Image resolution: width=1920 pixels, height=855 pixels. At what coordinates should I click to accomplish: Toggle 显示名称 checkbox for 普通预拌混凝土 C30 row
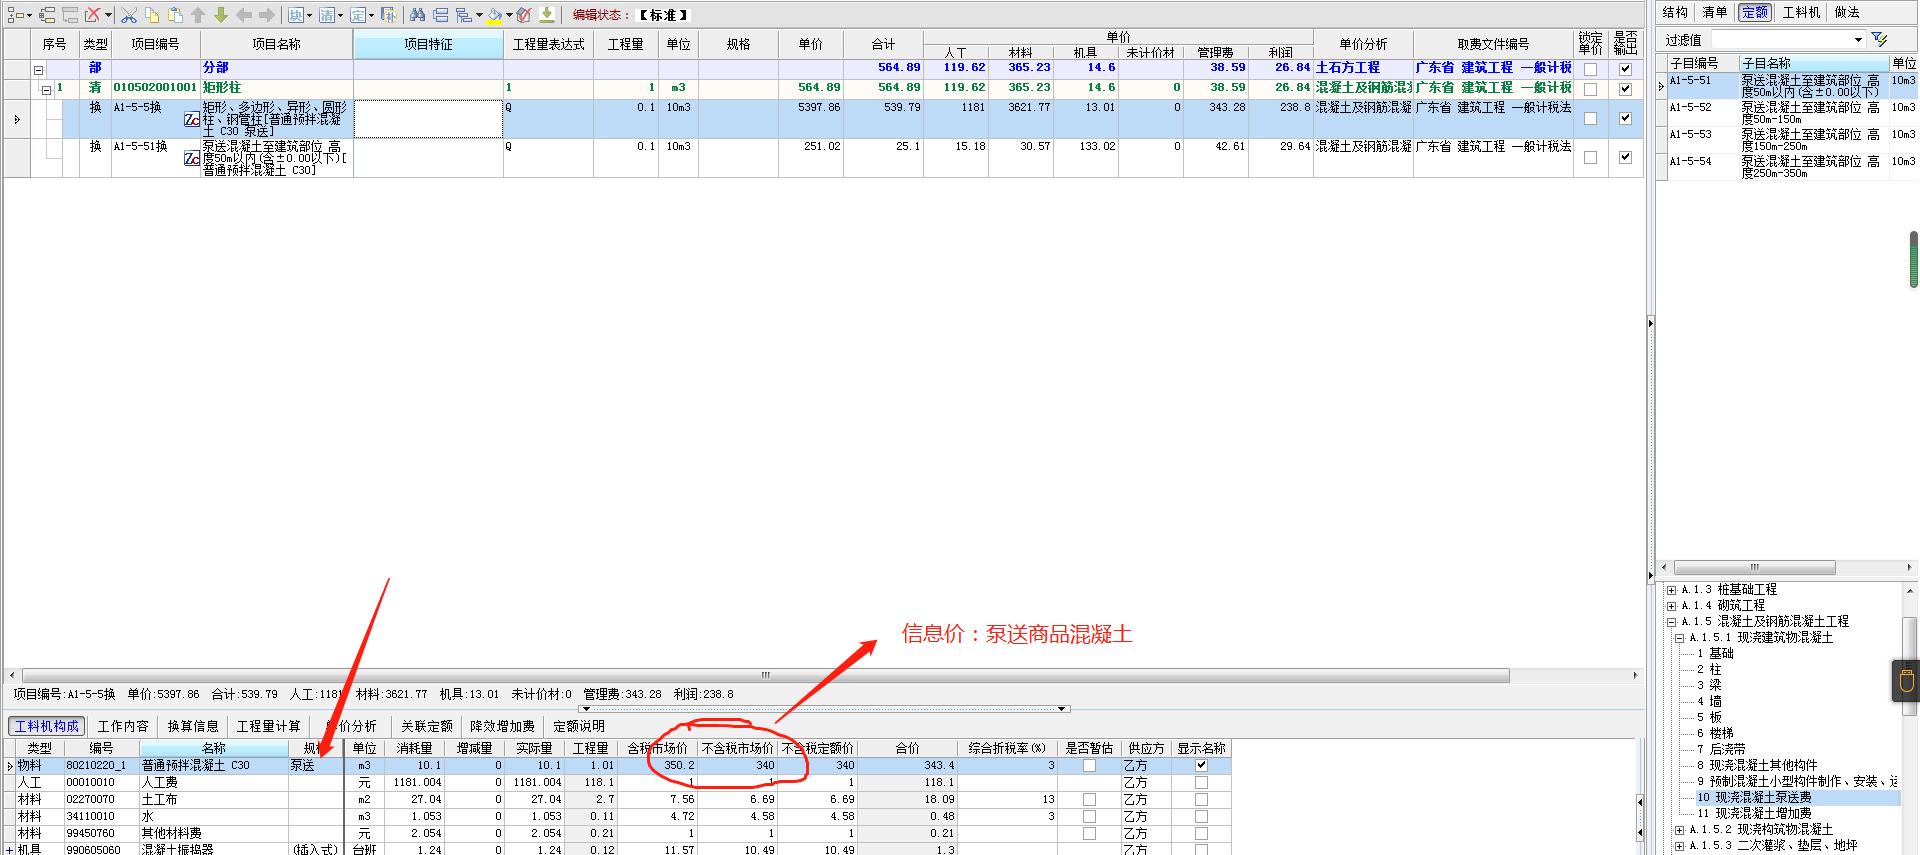click(x=1201, y=765)
